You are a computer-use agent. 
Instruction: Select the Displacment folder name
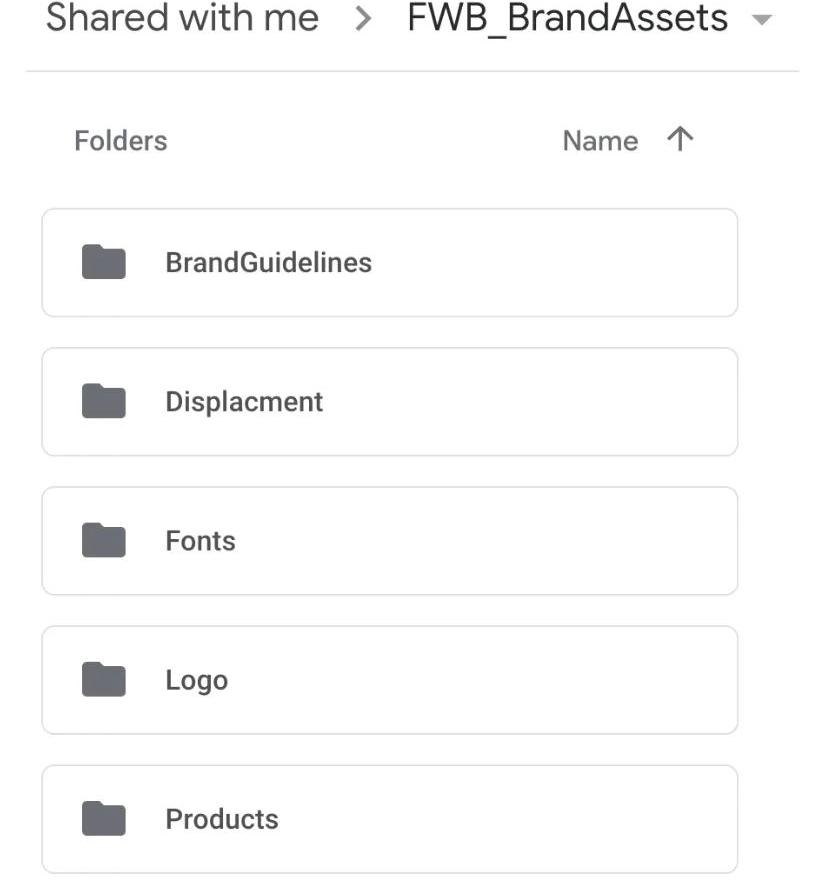[x=244, y=401]
